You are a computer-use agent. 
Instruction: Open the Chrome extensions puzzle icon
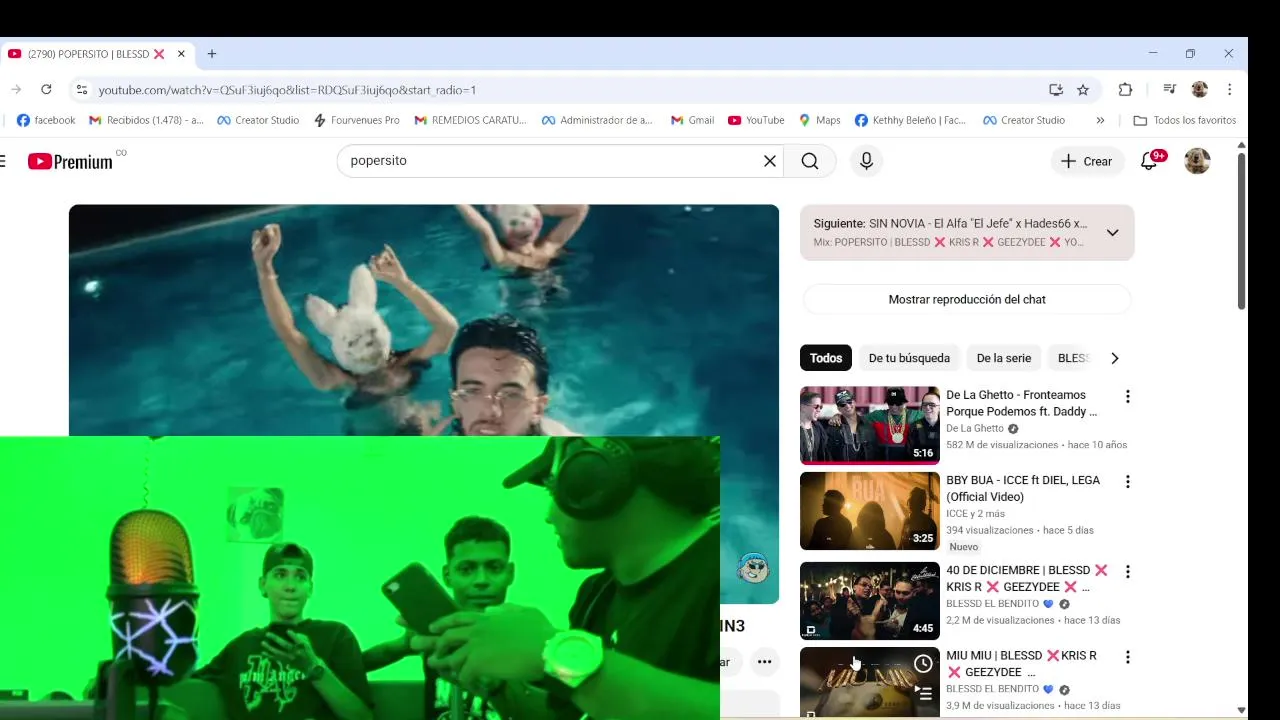point(1125,90)
